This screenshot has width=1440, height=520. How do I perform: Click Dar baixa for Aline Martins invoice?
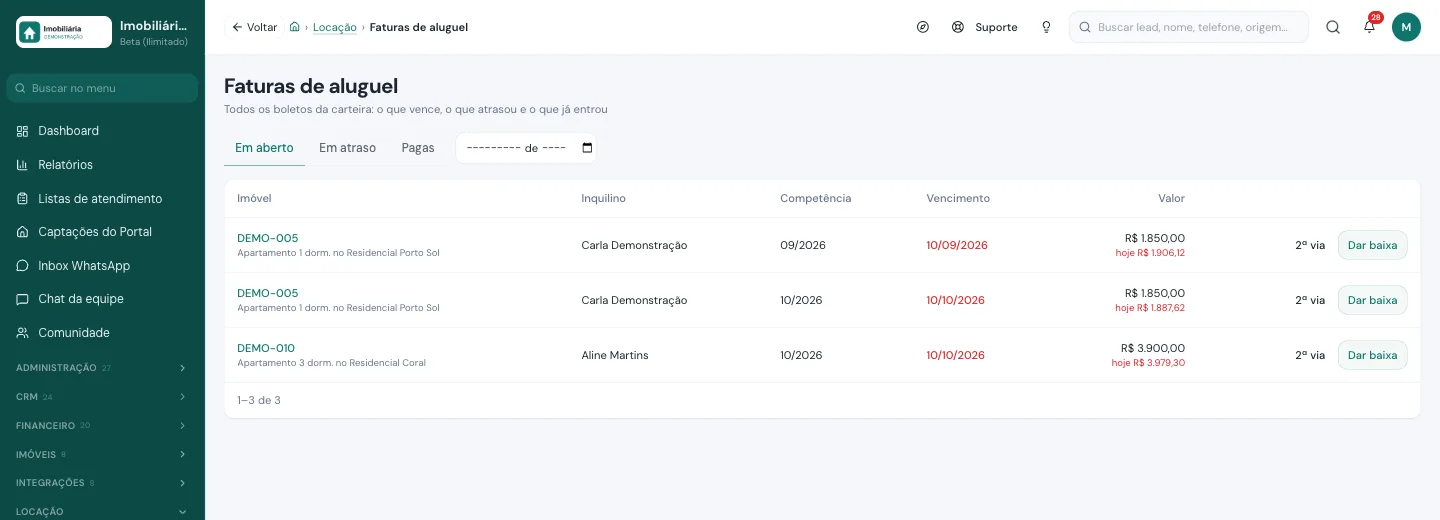1372,355
